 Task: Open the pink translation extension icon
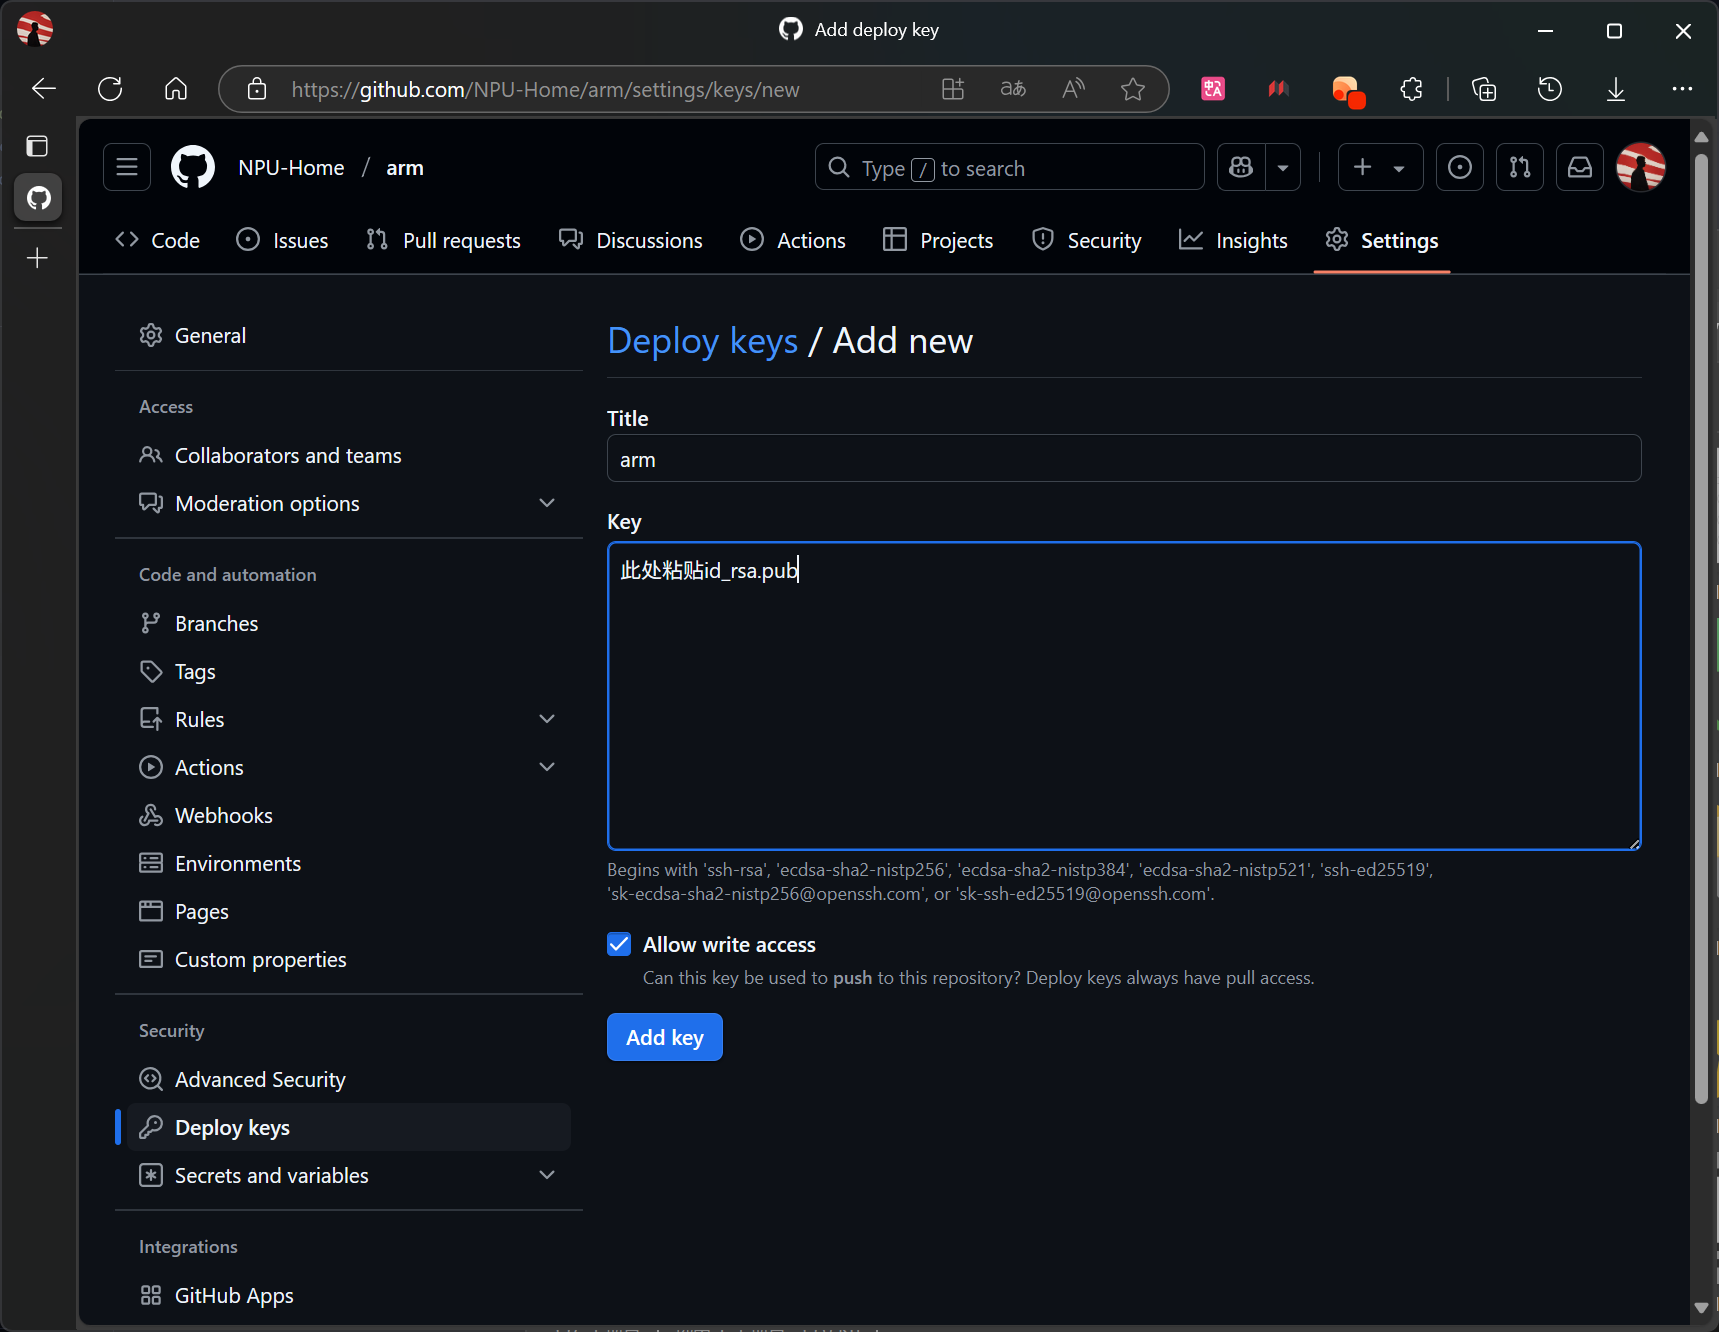tap(1213, 89)
